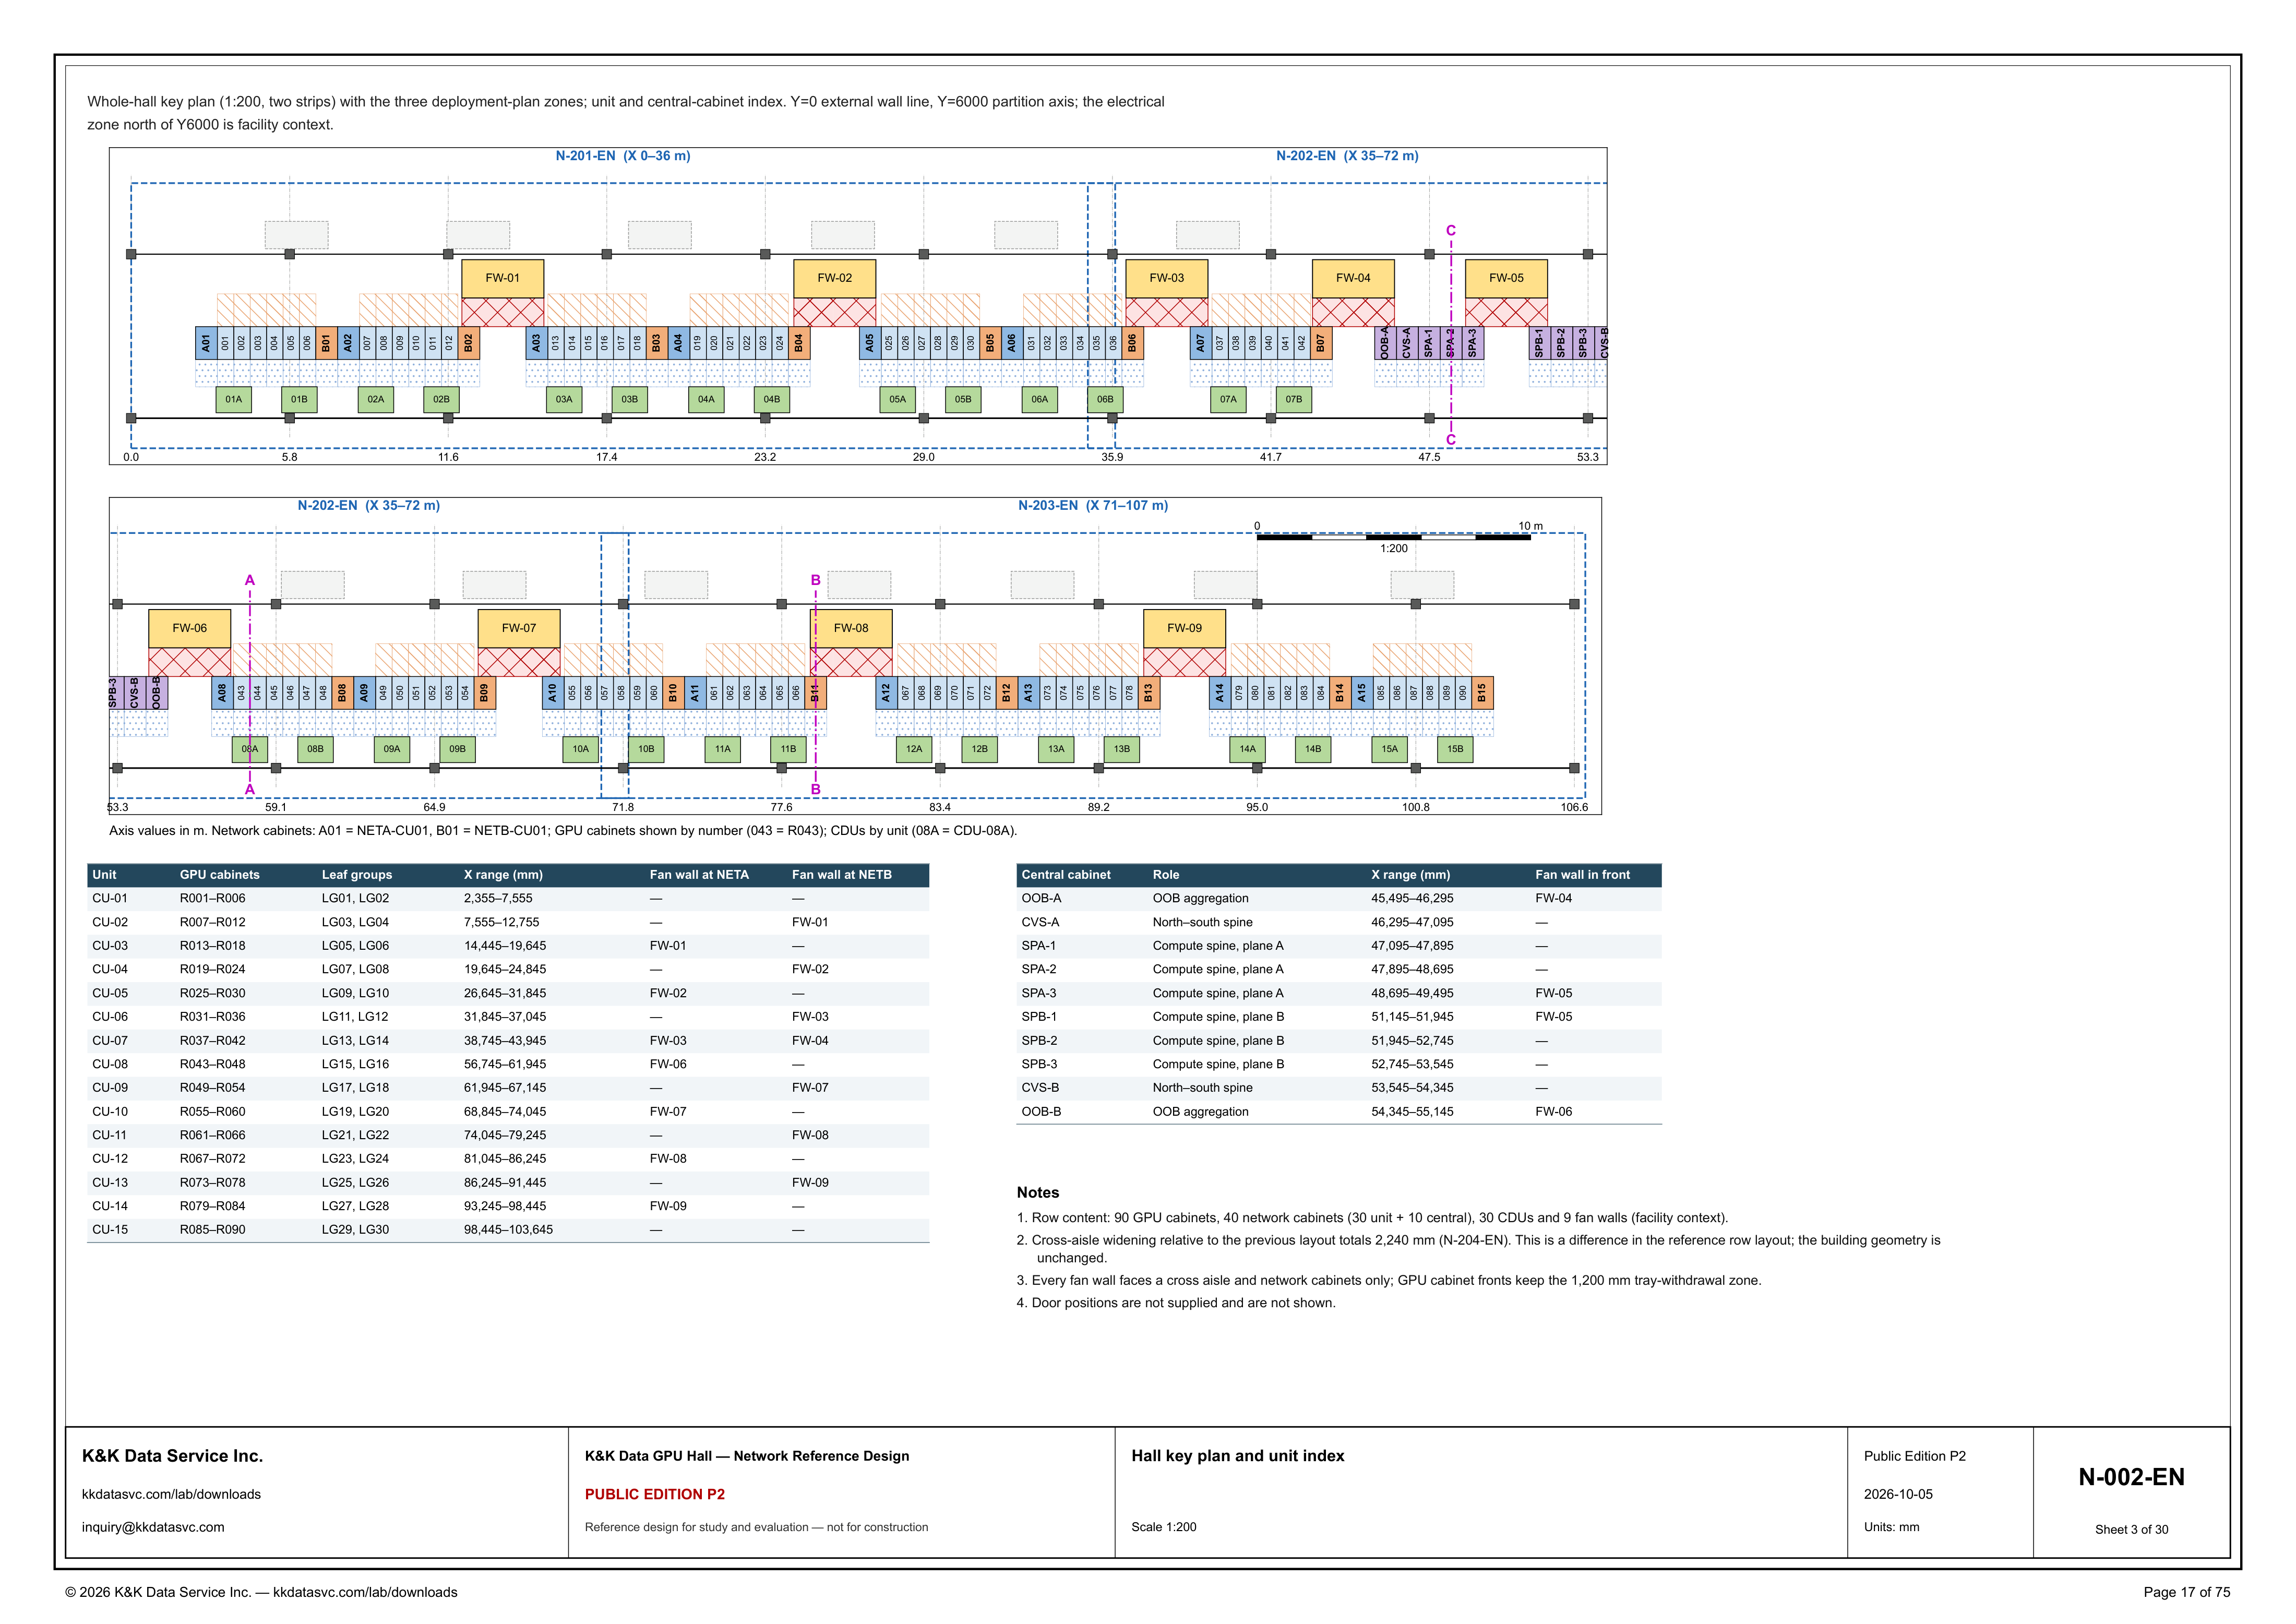Click the drawing number N-002-EN
This screenshot has width=2296, height=1624.
(x=2131, y=1478)
